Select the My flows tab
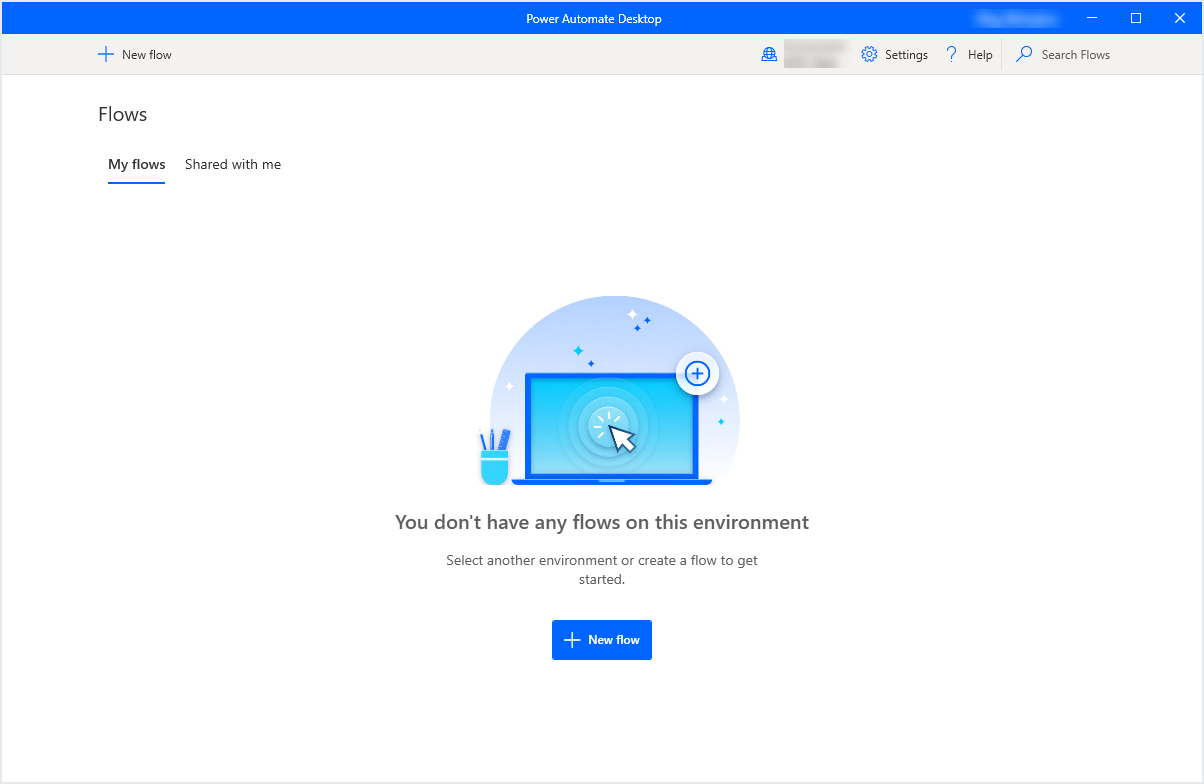 click(136, 164)
